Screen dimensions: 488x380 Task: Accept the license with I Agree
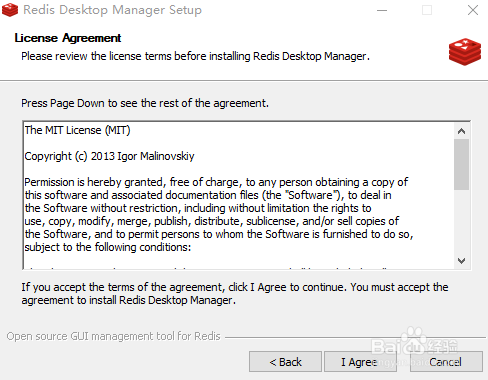point(359,362)
